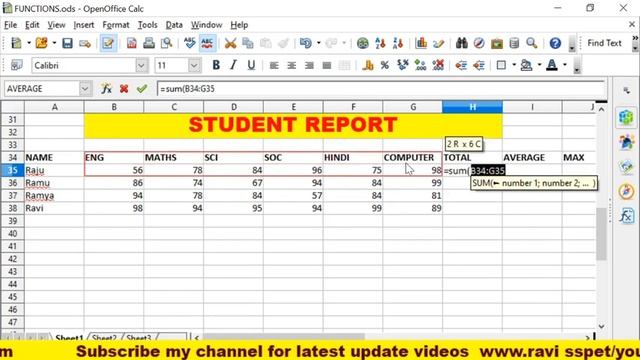Click the Print icon
This screenshot has width=640, height=360.
pos(149,43)
